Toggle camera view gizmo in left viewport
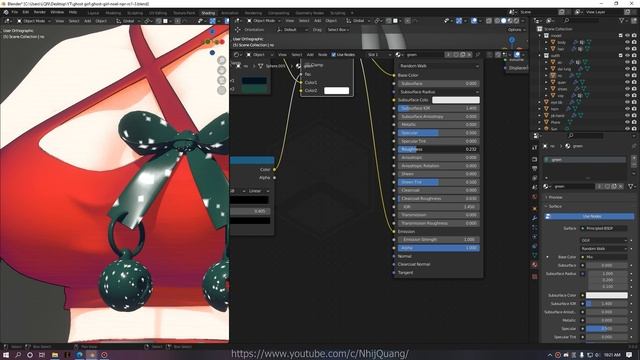 222,80
